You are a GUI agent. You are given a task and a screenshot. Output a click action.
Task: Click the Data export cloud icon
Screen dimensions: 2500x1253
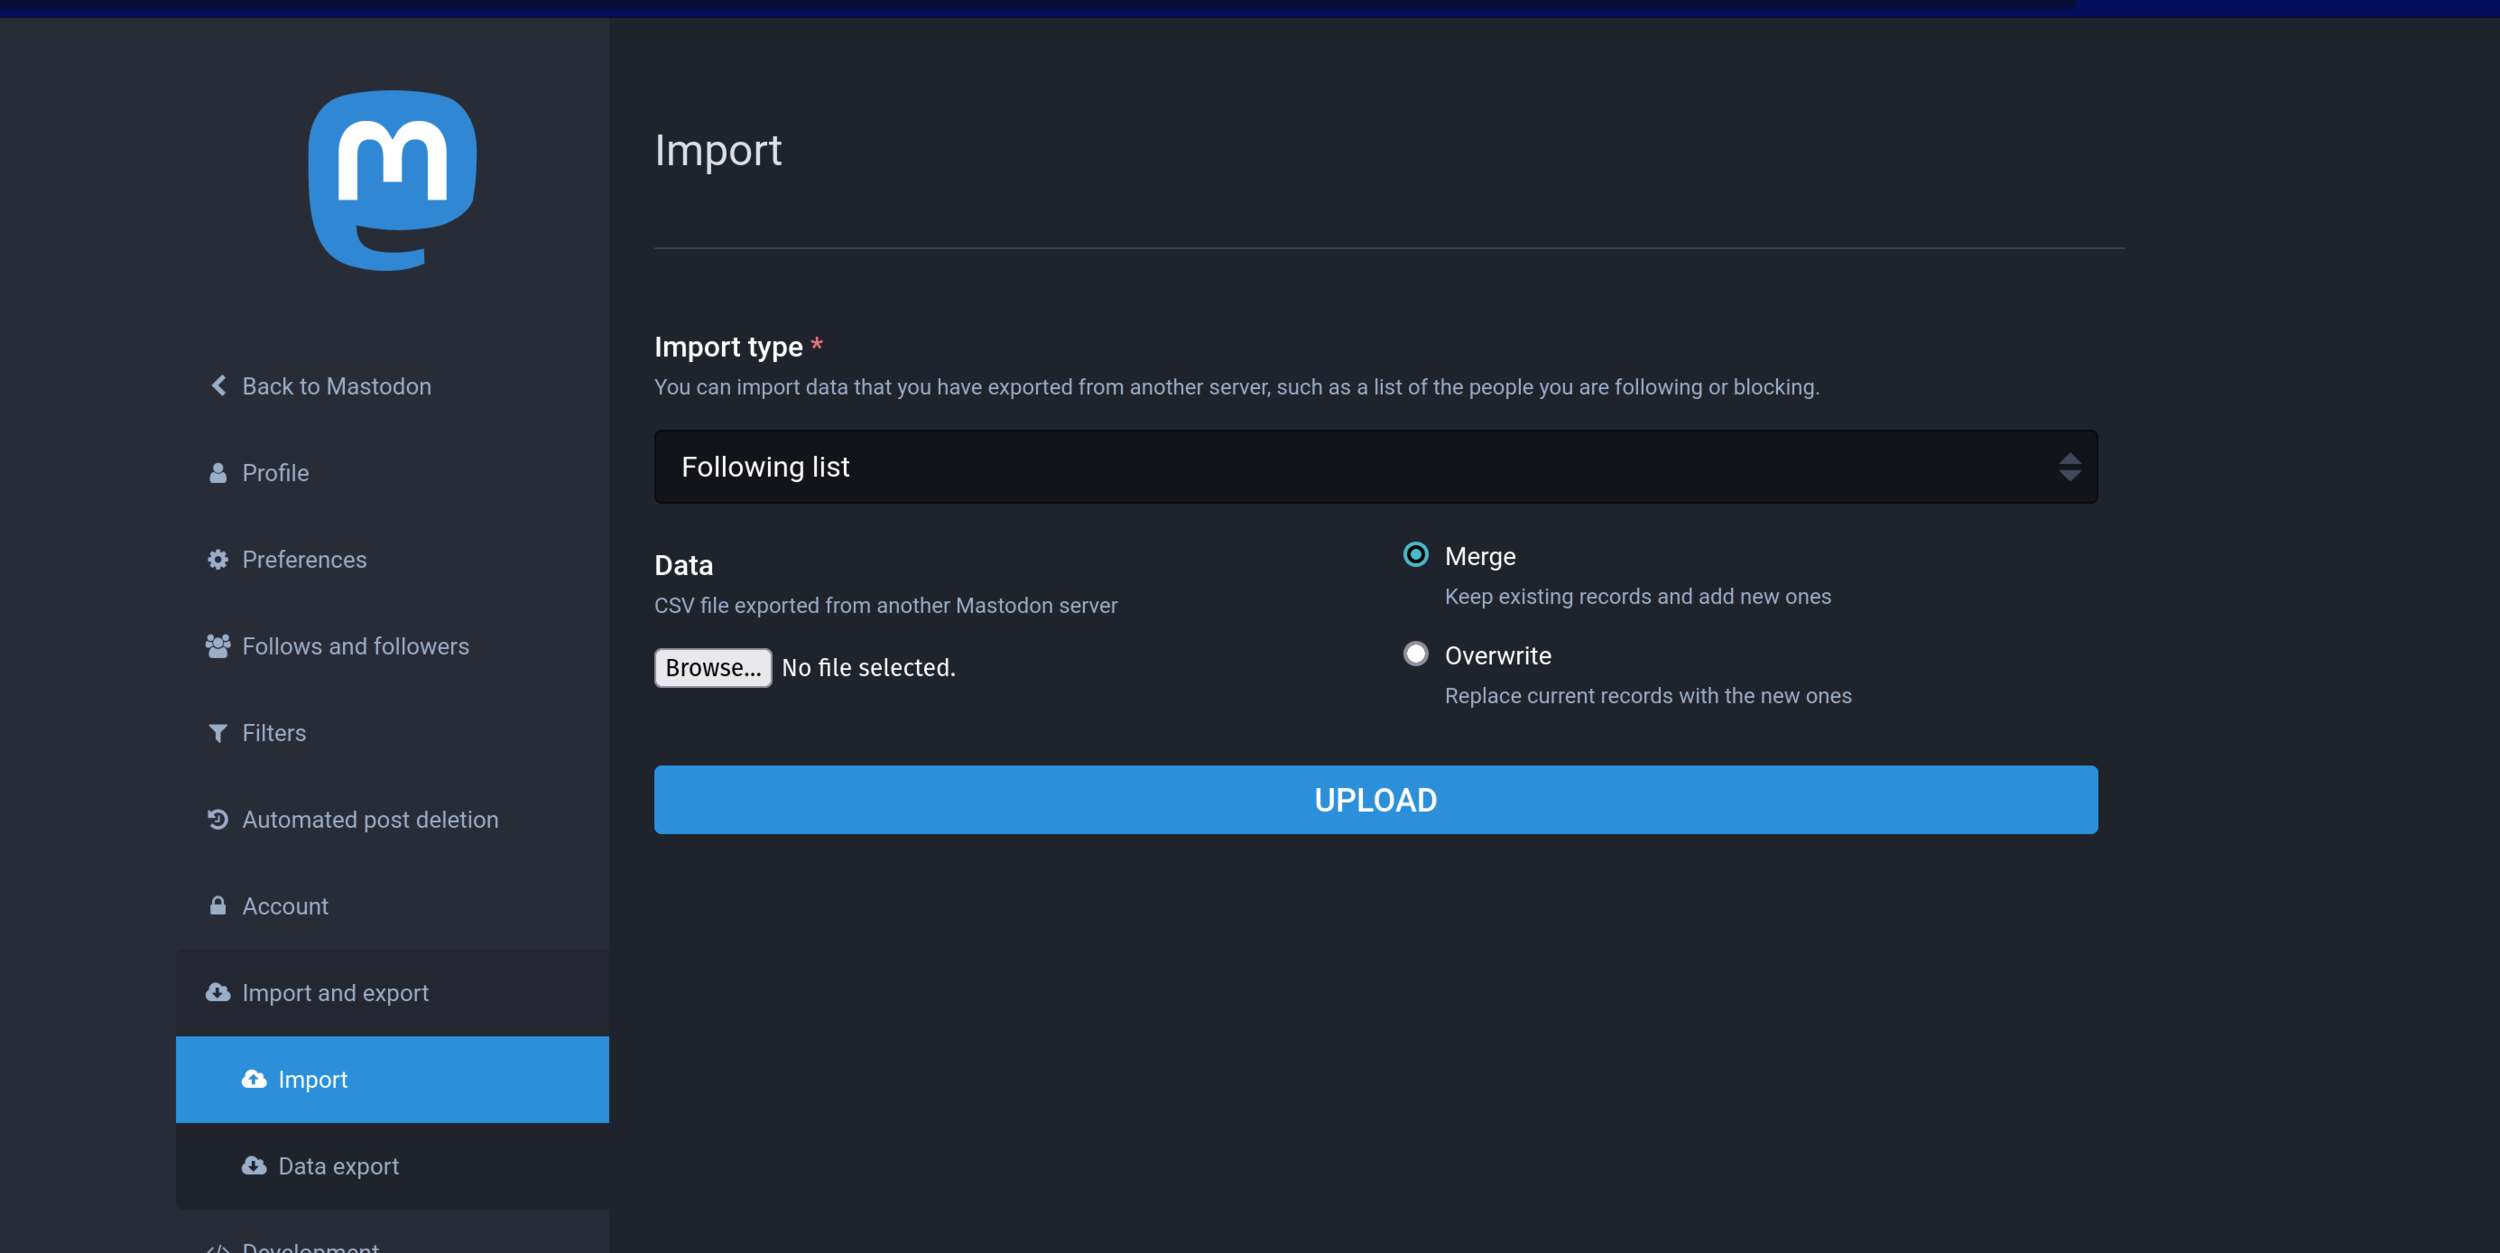pos(254,1166)
